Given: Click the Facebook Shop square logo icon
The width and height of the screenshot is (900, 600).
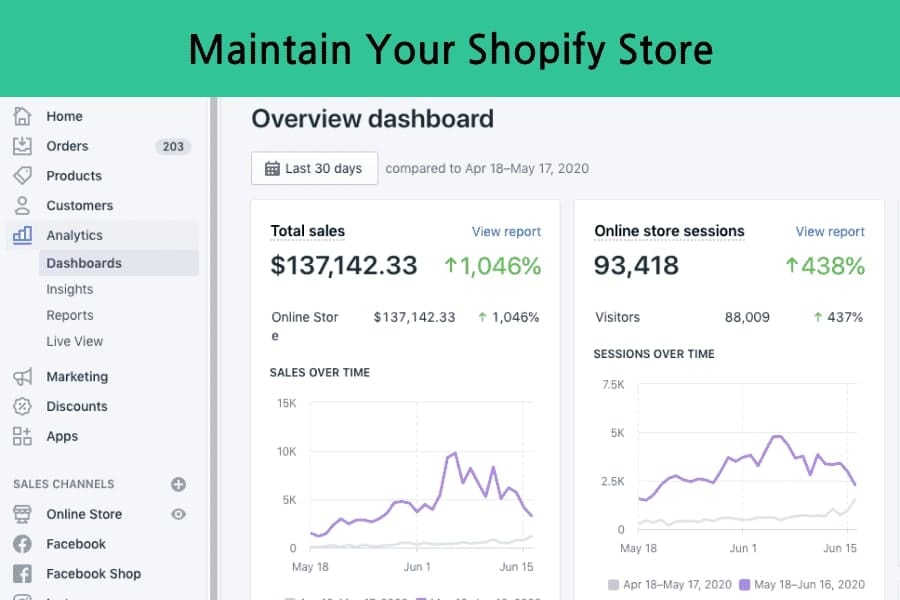Looking at the screenshot, I should coord(22,574).
